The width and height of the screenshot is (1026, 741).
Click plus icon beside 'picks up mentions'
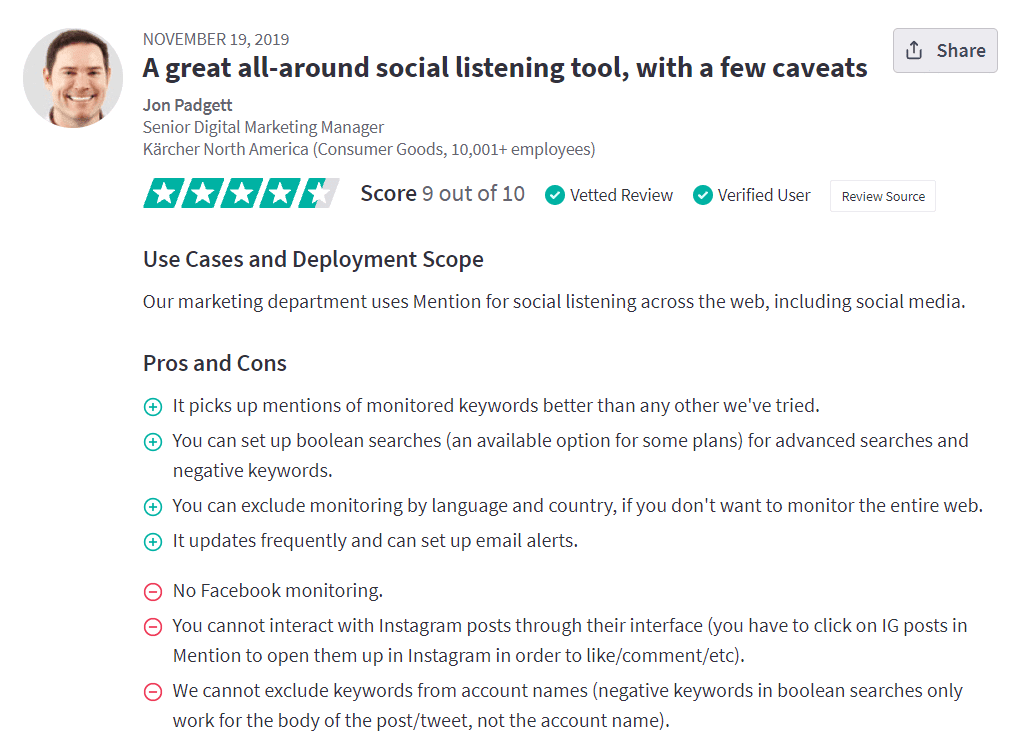152,407
